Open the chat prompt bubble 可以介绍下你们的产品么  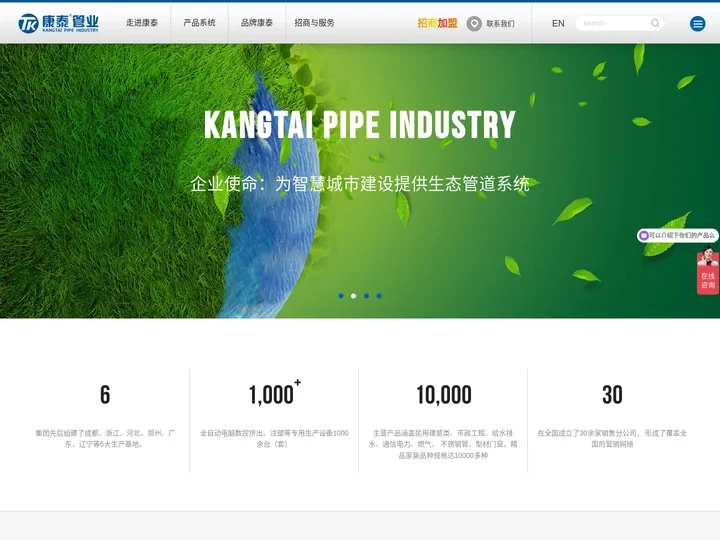point(678,236)
